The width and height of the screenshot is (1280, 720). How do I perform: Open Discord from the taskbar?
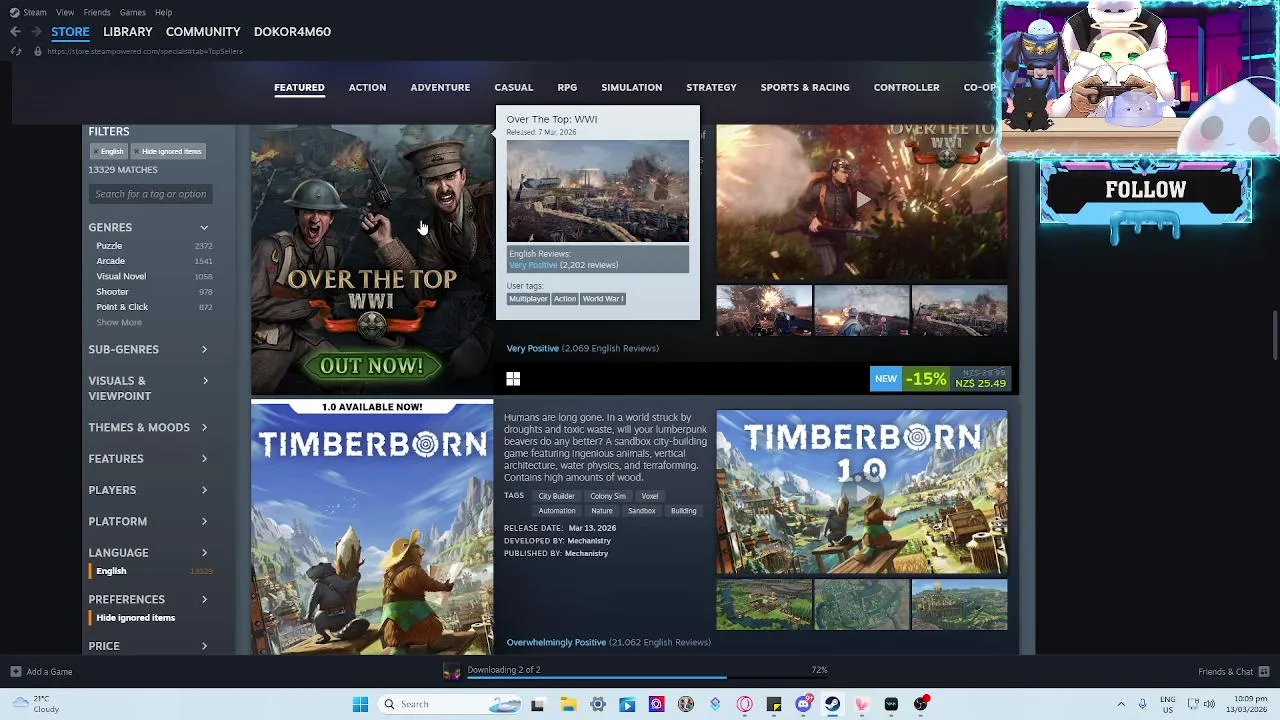point(803,704)
